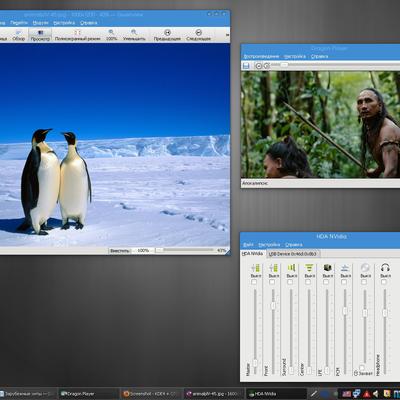Click the red warning triangle tray icon

click(x=367, y=394)
